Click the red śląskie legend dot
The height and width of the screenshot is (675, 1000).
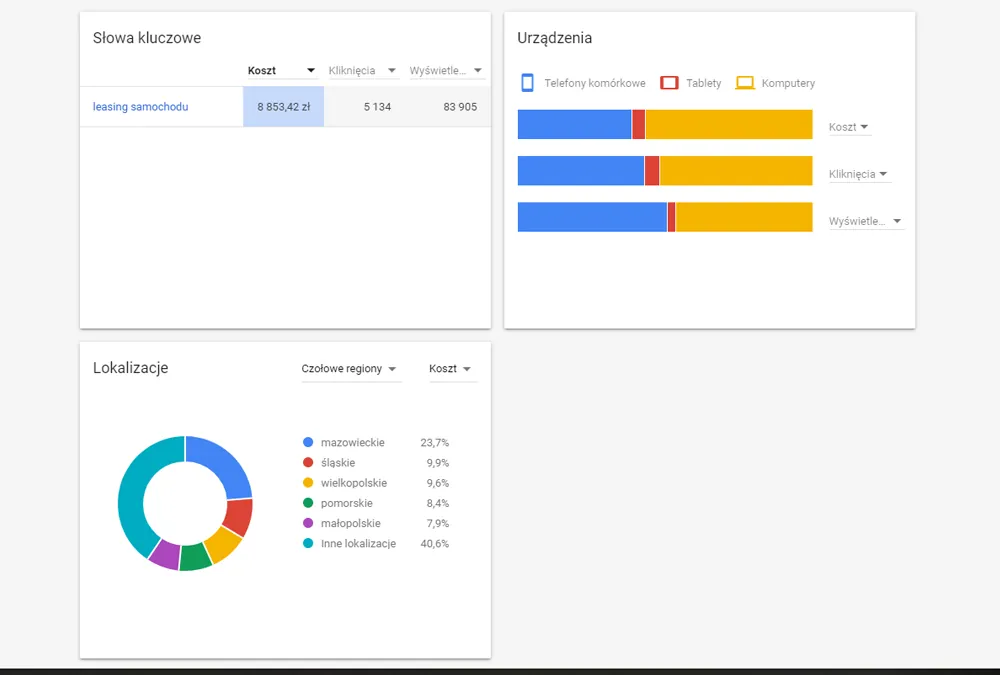(308, 463)
